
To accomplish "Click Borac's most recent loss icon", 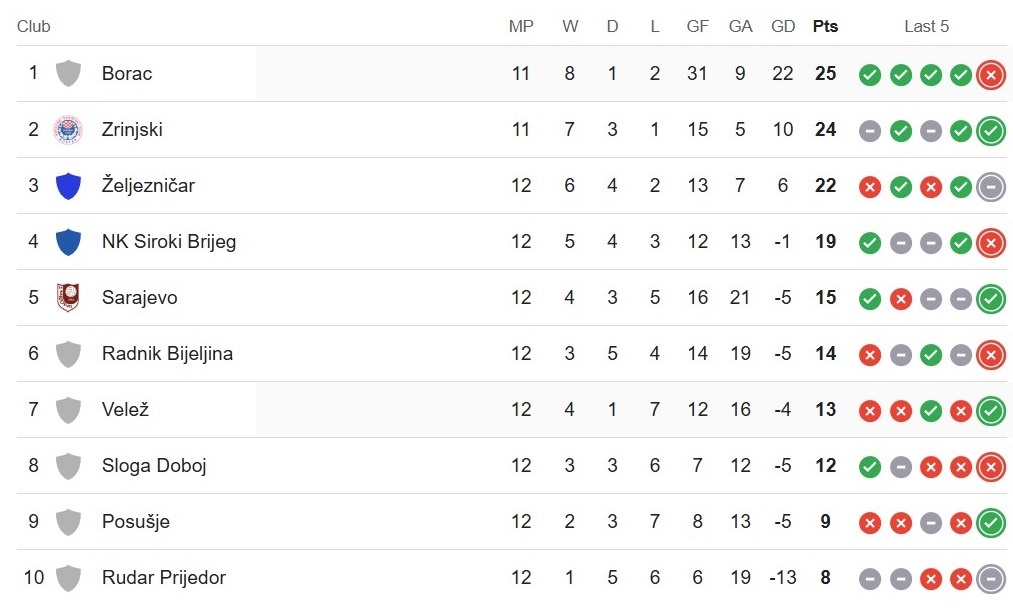I will 991,75.
